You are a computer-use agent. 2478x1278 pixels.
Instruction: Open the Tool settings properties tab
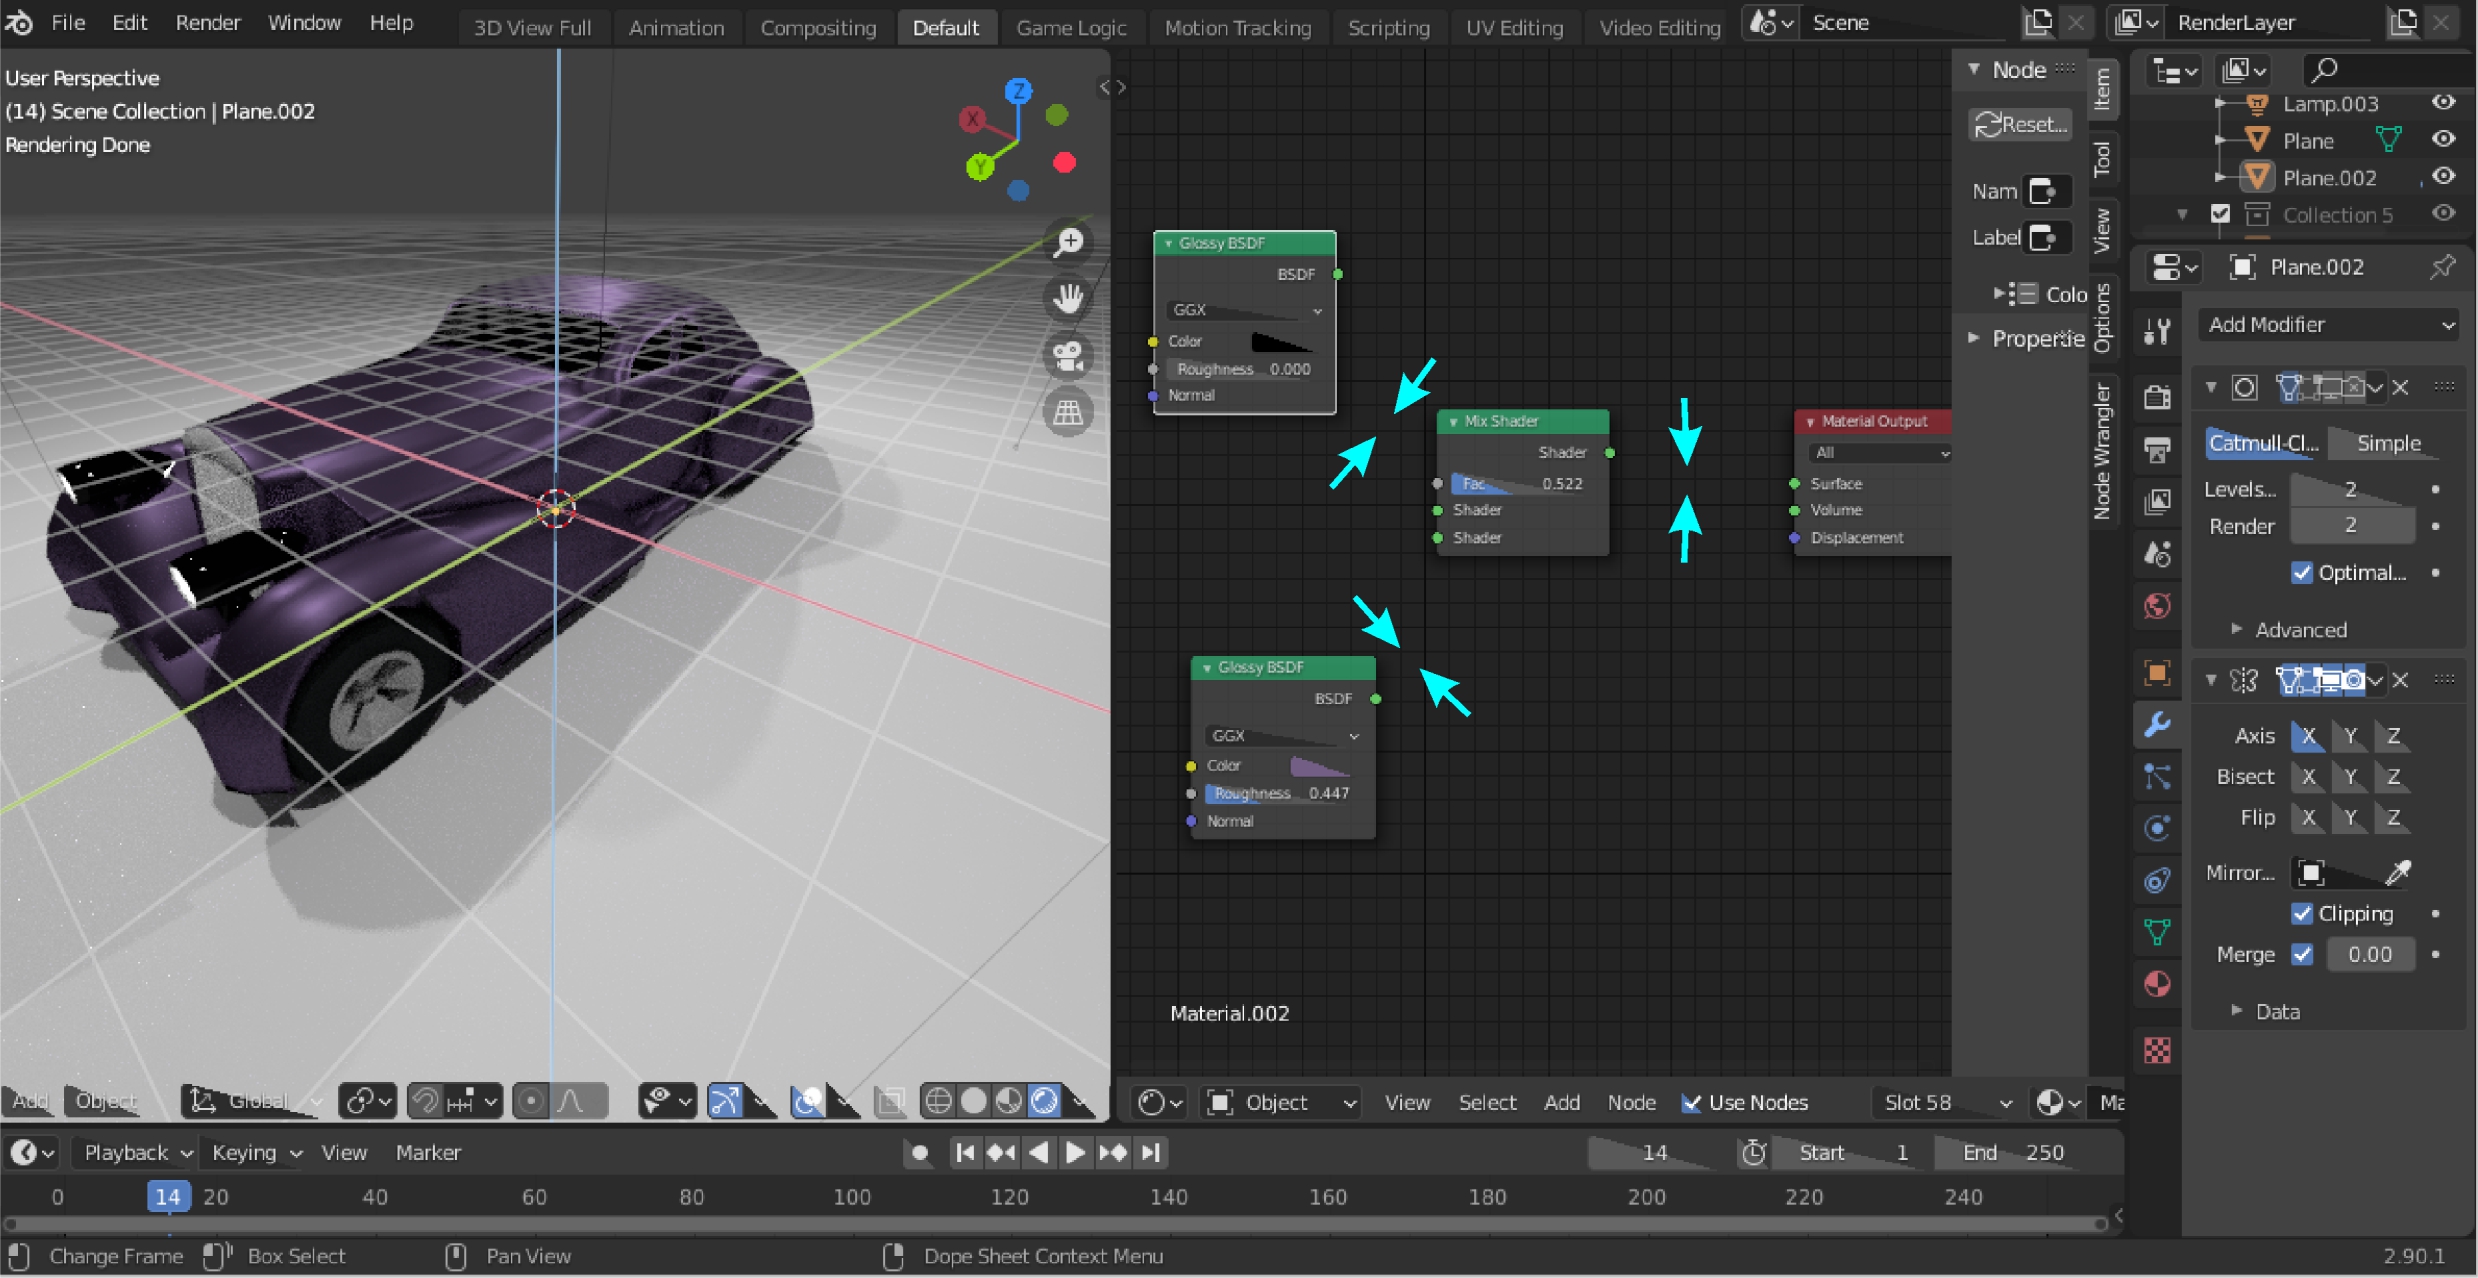2157,331
